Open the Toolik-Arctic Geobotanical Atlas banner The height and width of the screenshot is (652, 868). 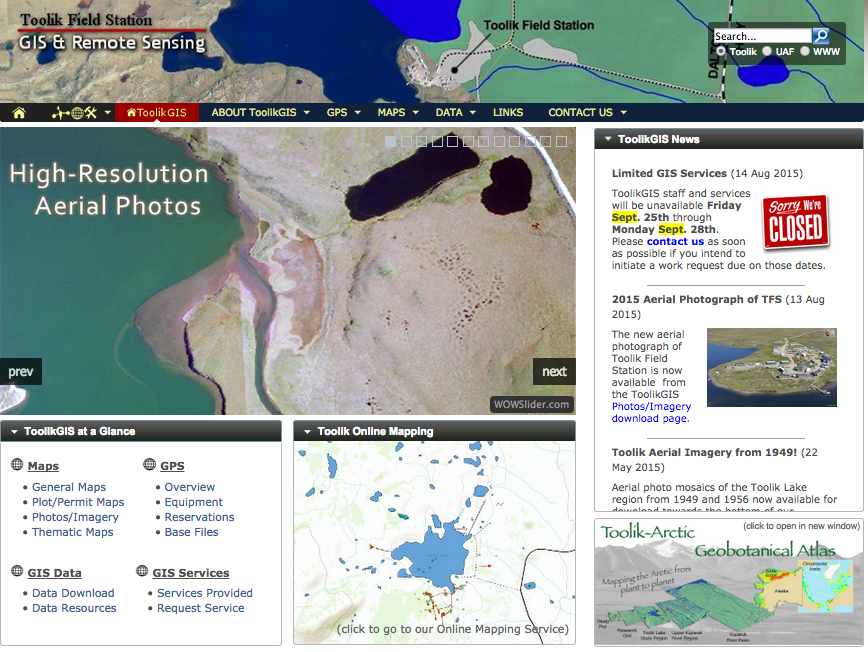point(728,582)
